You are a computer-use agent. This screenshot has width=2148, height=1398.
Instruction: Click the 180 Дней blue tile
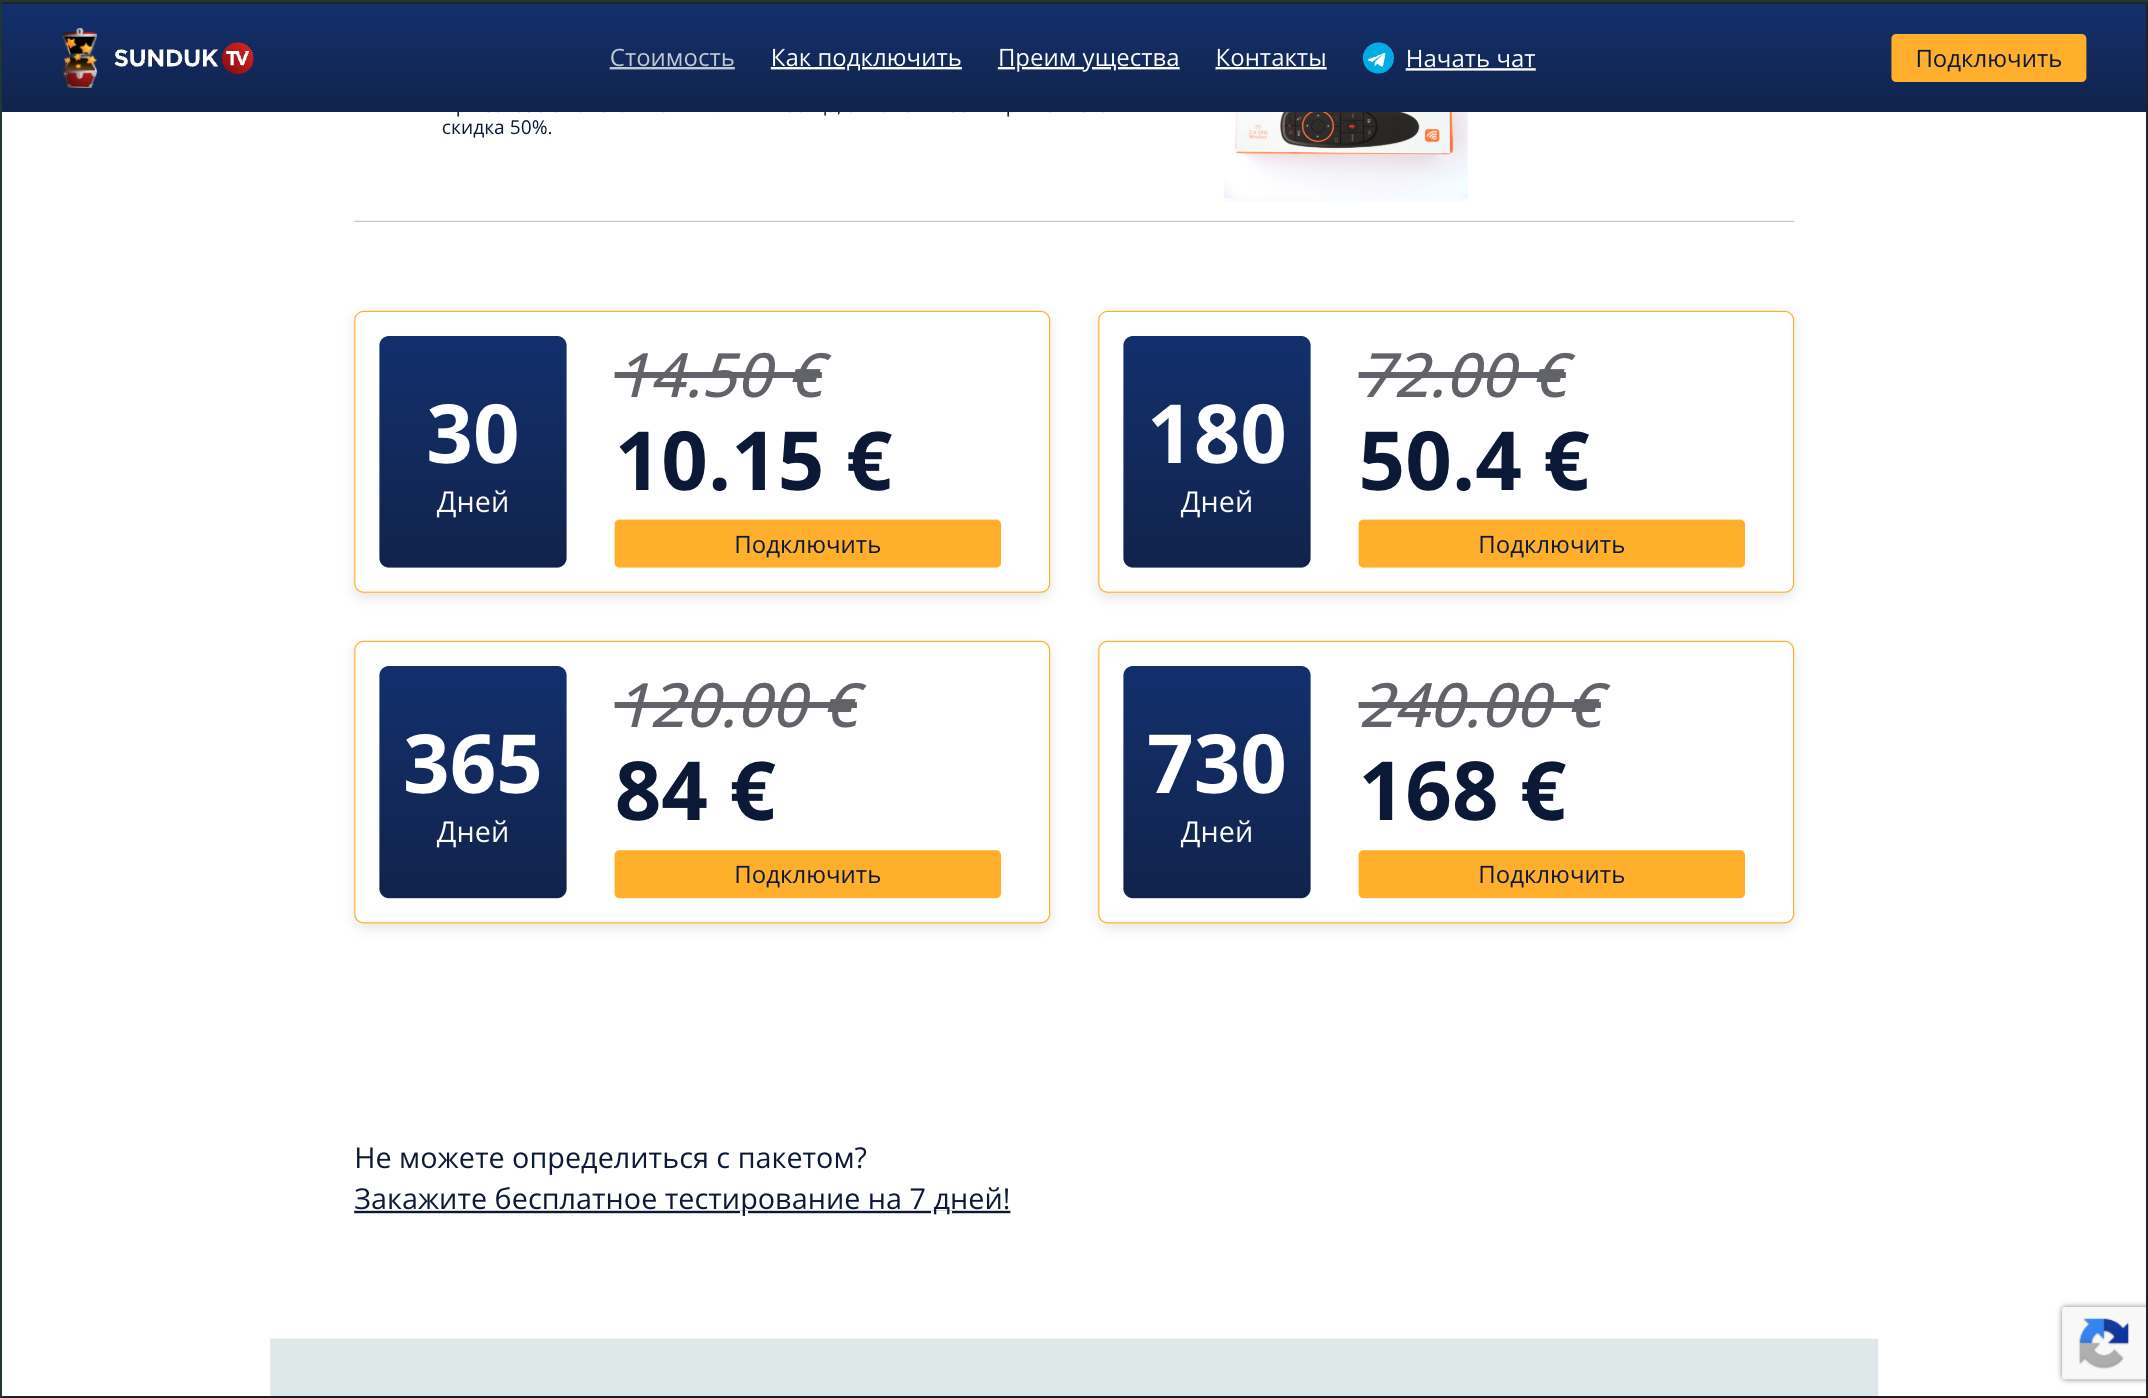click(1217, 452)
